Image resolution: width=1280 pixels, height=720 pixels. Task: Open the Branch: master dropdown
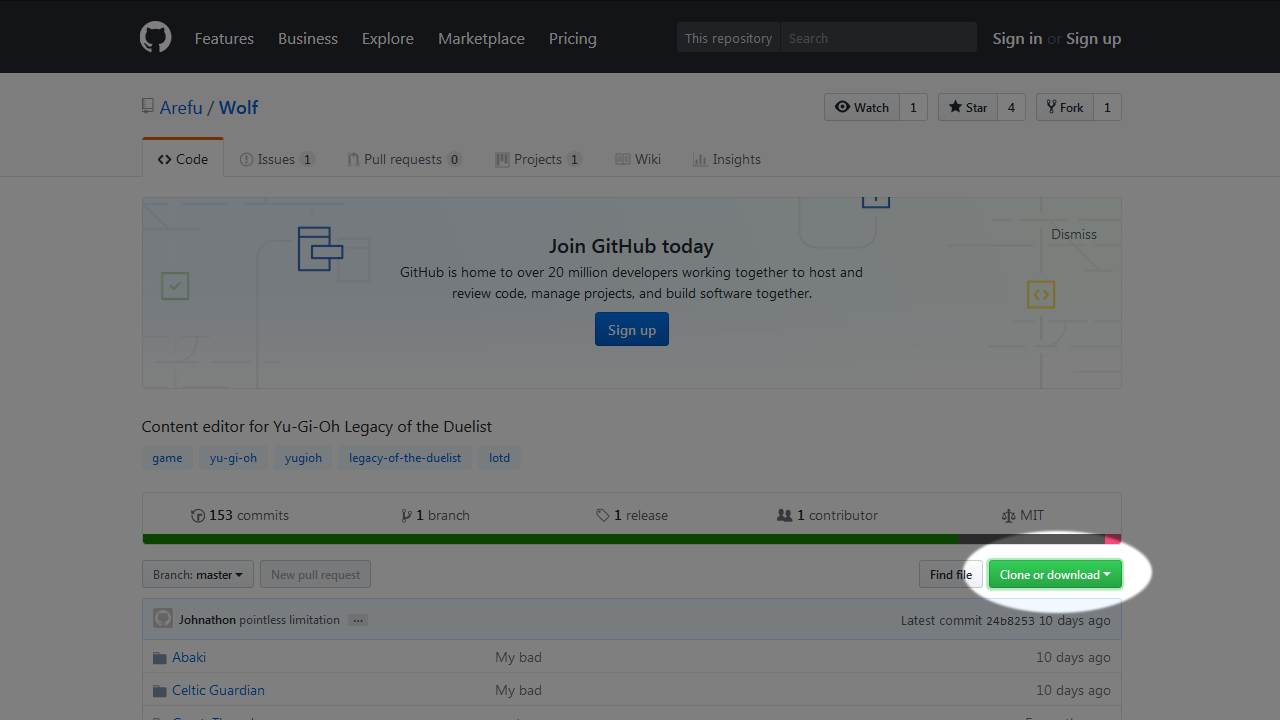click(198, 575)
